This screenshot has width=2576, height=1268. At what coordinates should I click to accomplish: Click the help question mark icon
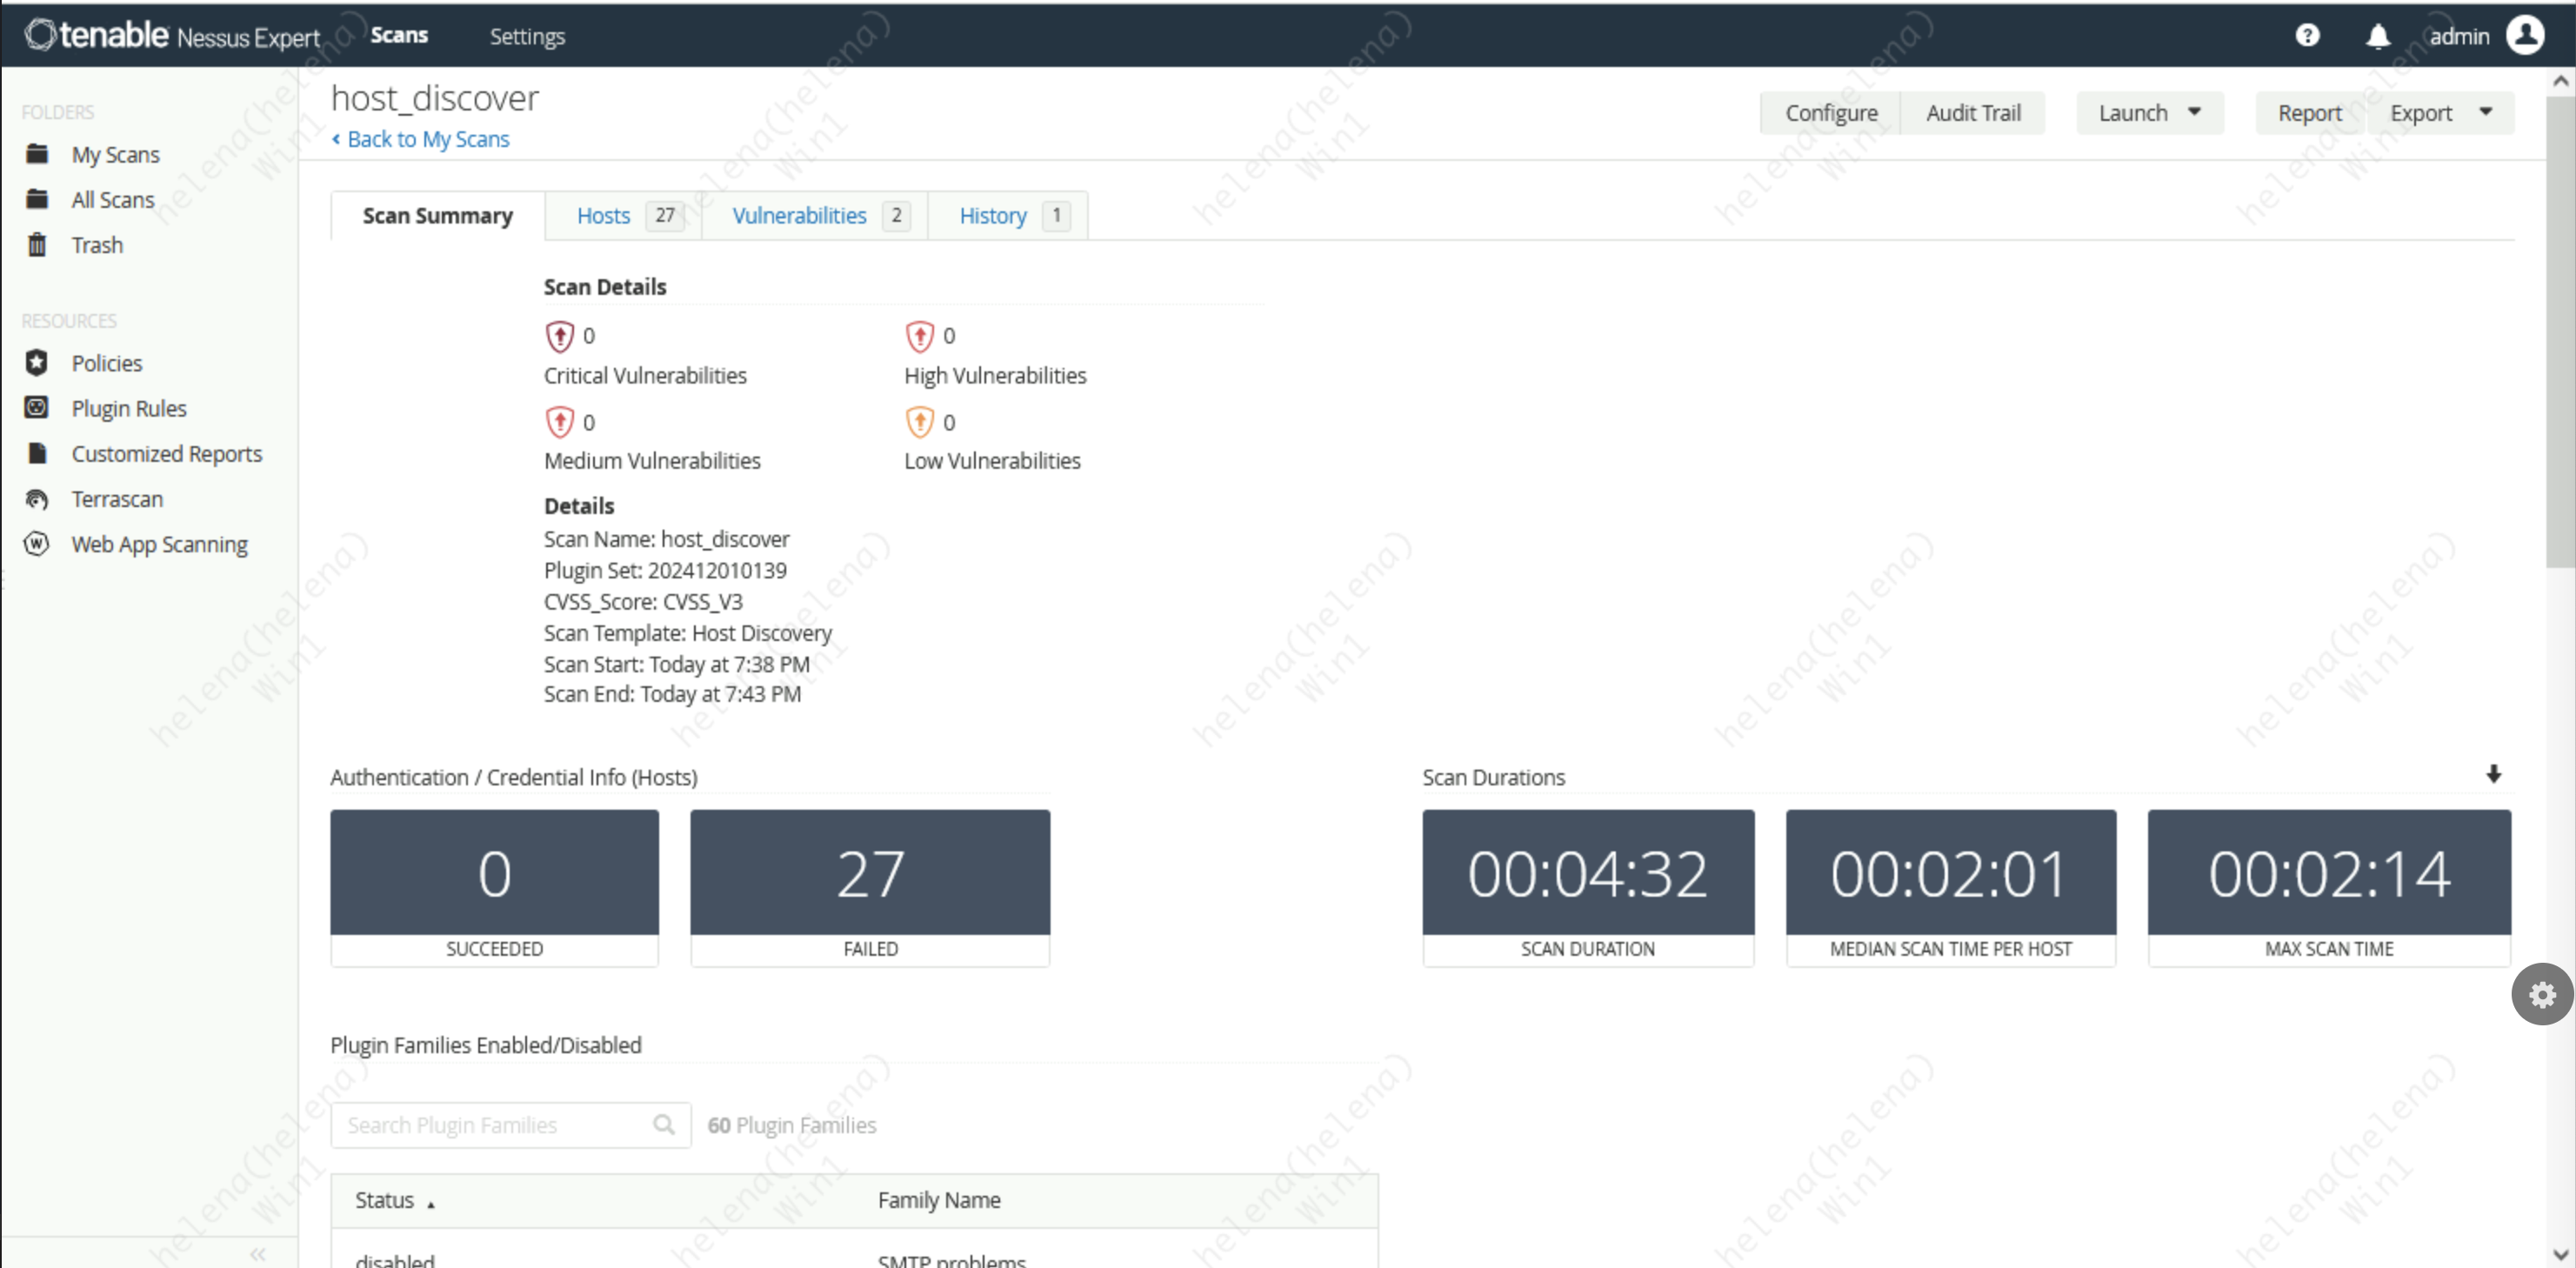2306,36
